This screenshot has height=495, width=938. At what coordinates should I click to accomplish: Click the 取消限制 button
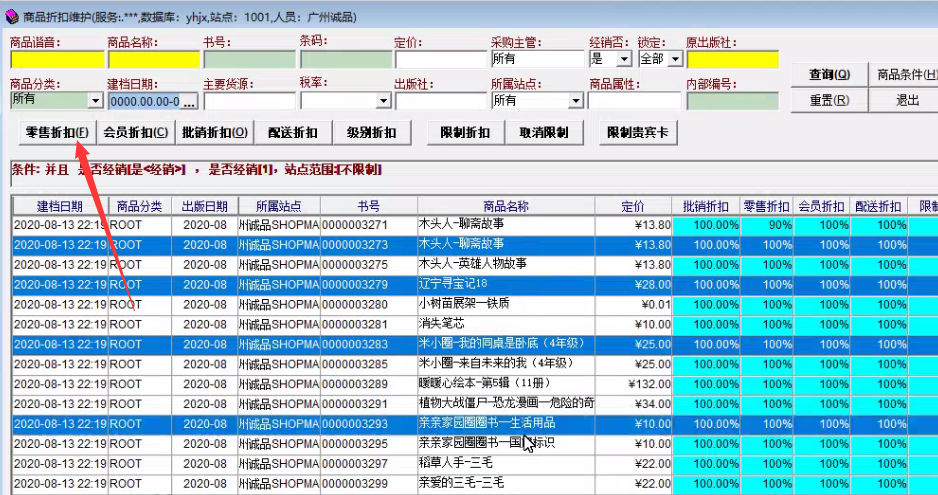click(544, 133)
